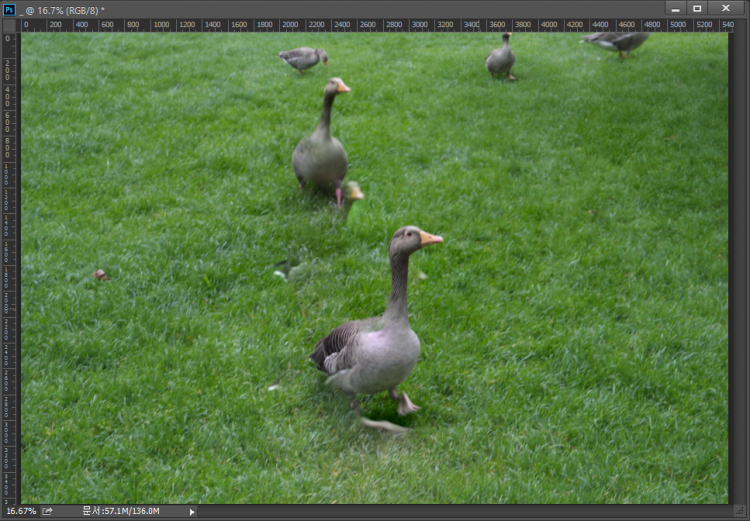Click the brown leaf on the left grass
The width and height of the screenshot is (750, 521).
click(x=100, y=274)
